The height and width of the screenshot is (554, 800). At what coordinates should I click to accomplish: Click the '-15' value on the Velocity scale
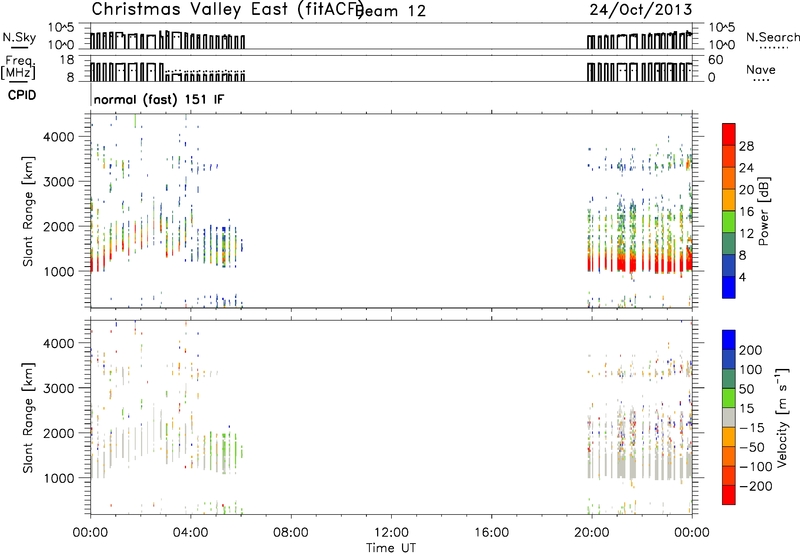click(752, 428)
